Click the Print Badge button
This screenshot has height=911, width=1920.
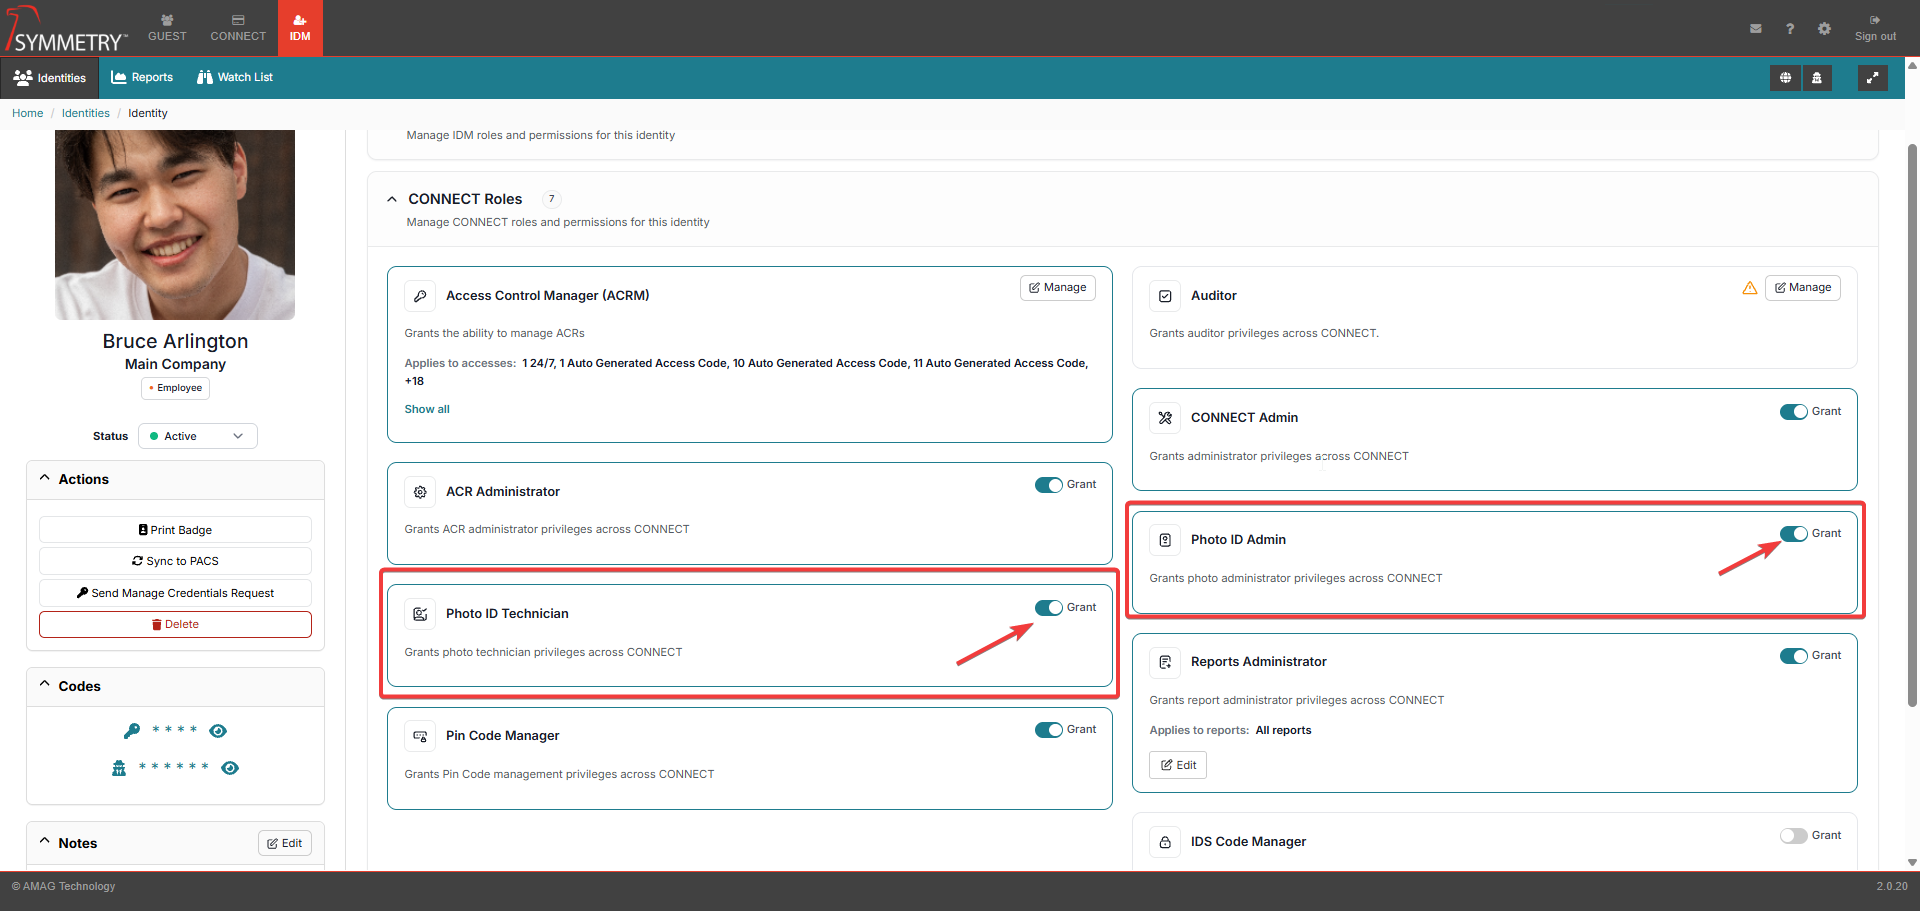tap(175, 530)
